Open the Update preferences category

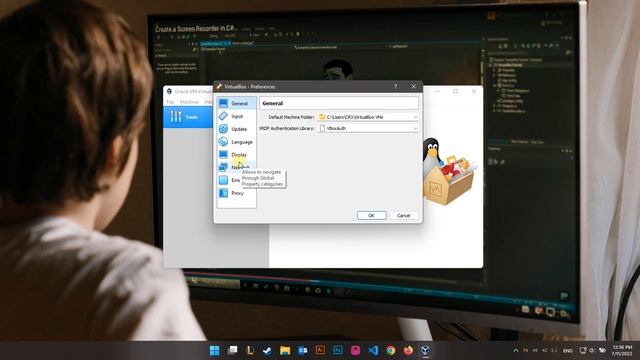pyautogui.click(x=237, y=129)
